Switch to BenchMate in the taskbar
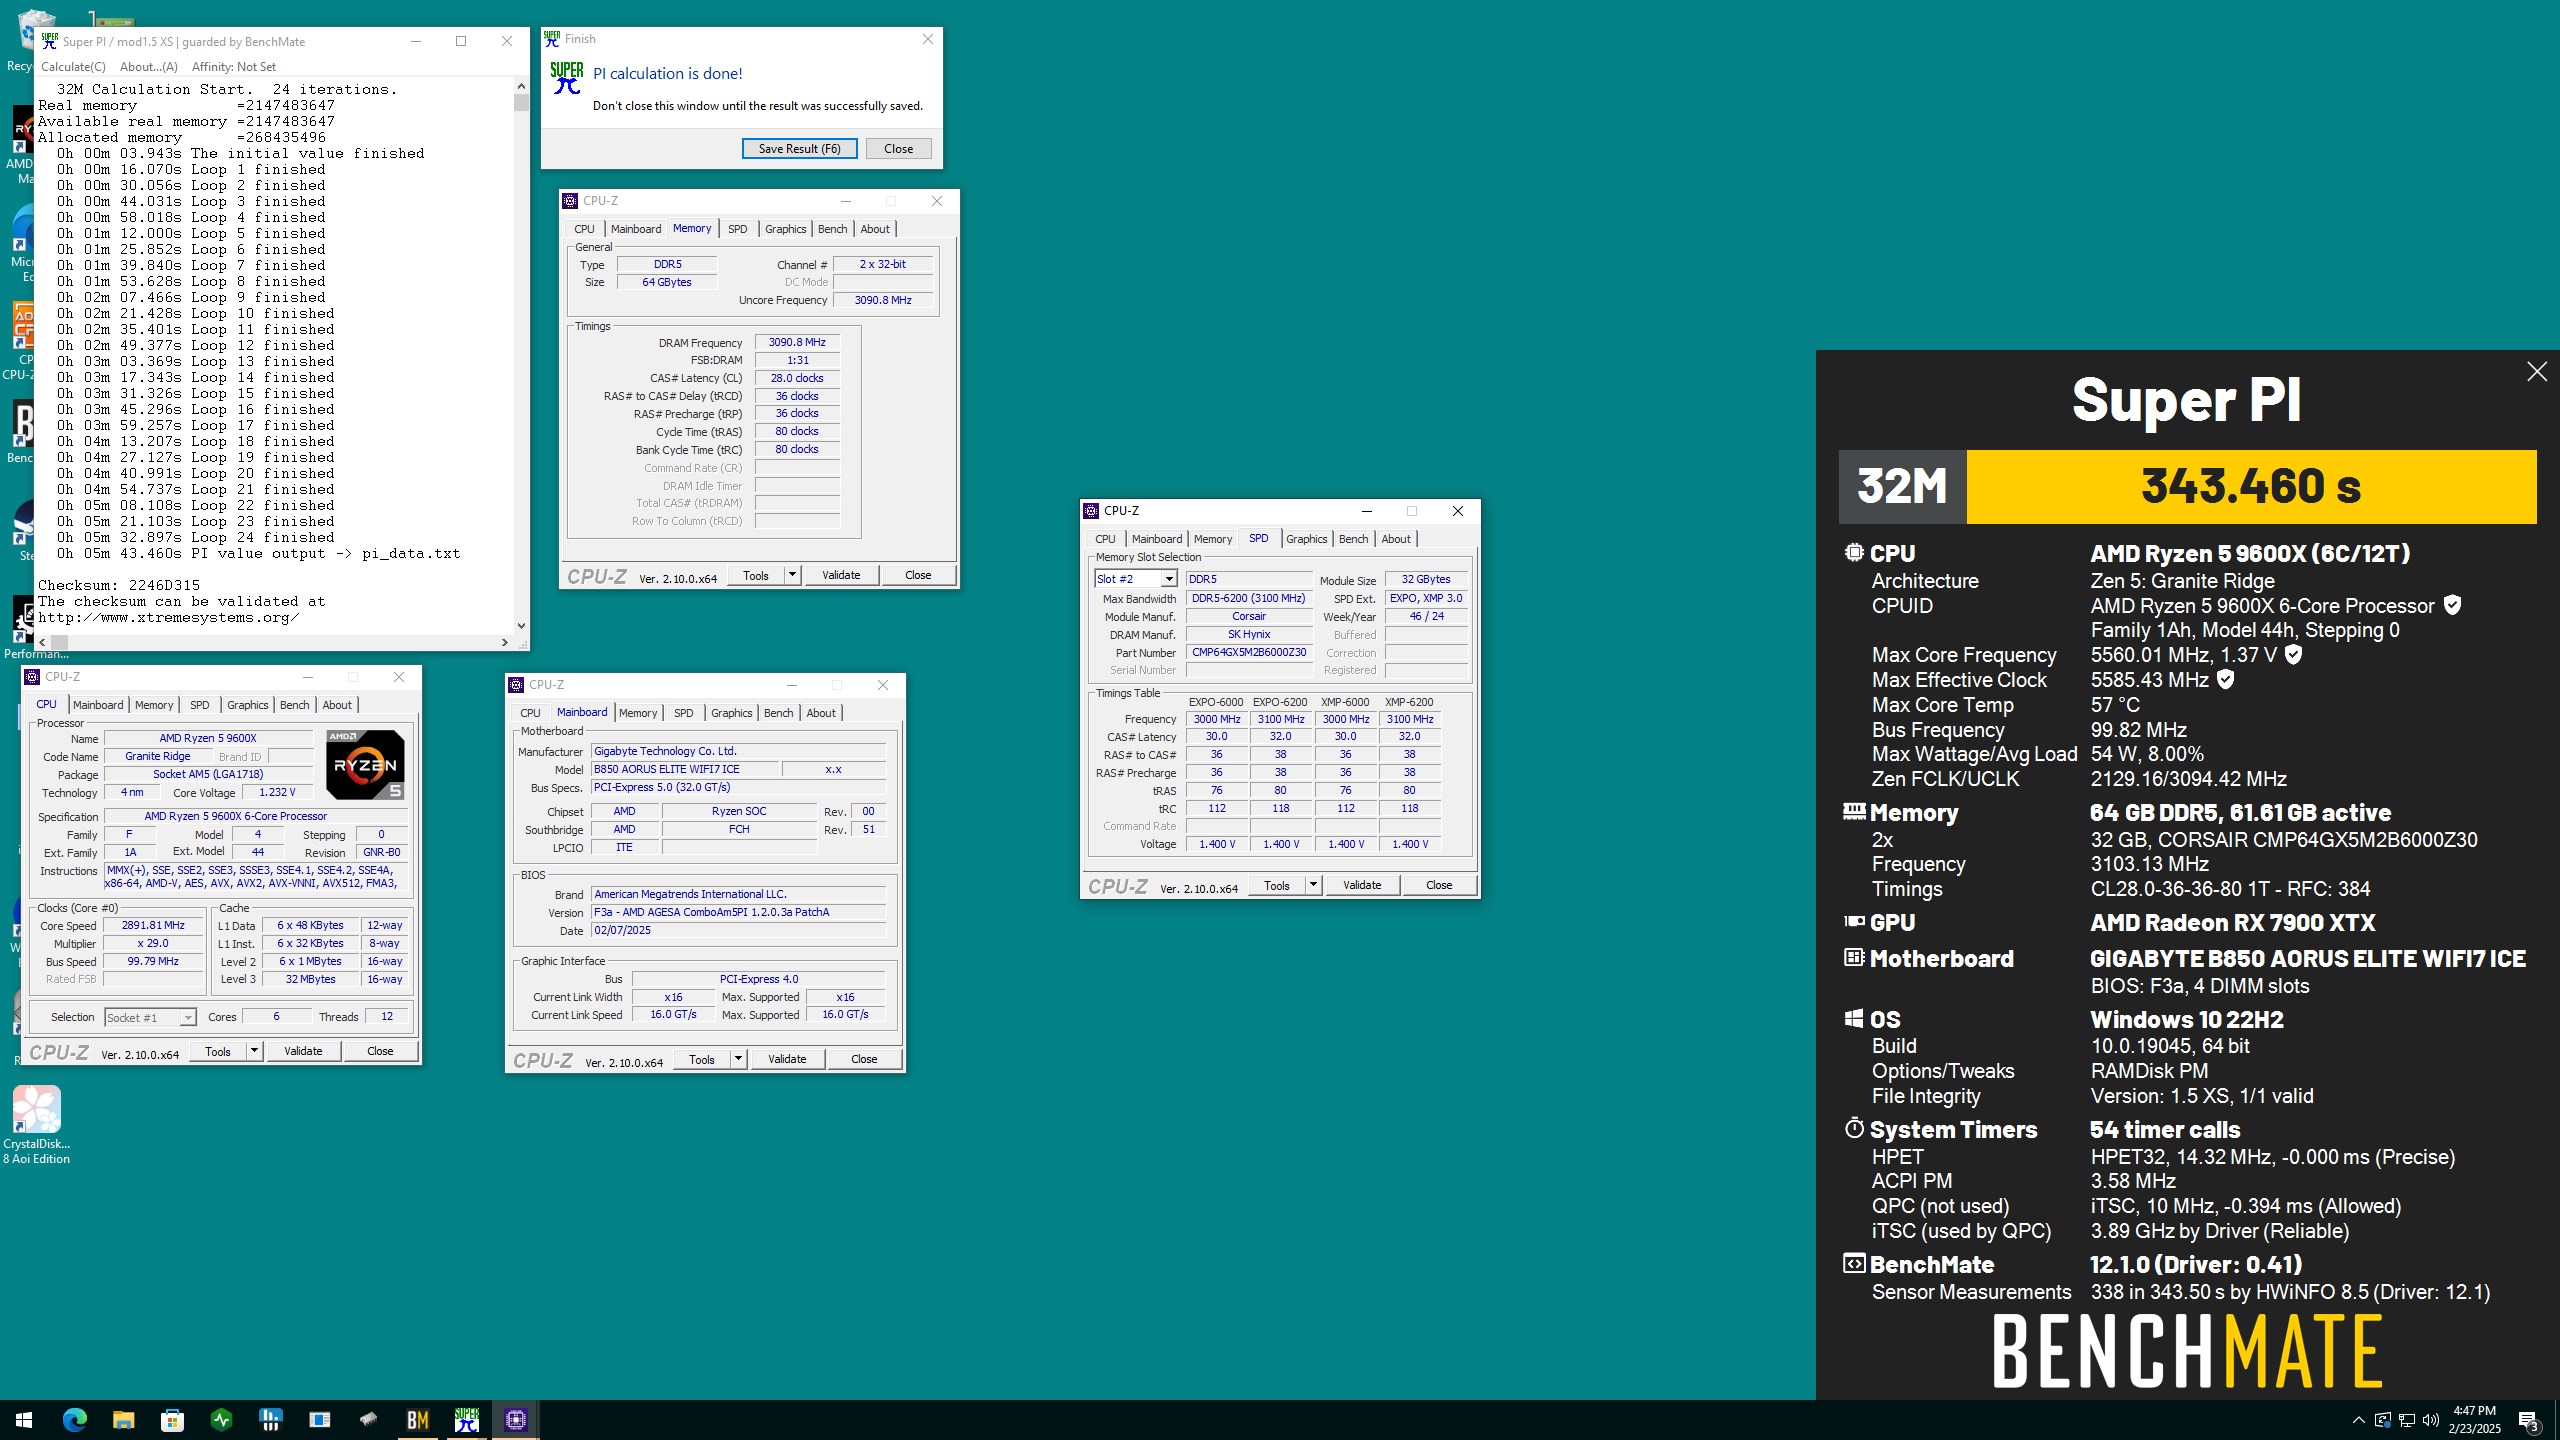Viewport: 2560px width, 1440px height. [417, 1419]
